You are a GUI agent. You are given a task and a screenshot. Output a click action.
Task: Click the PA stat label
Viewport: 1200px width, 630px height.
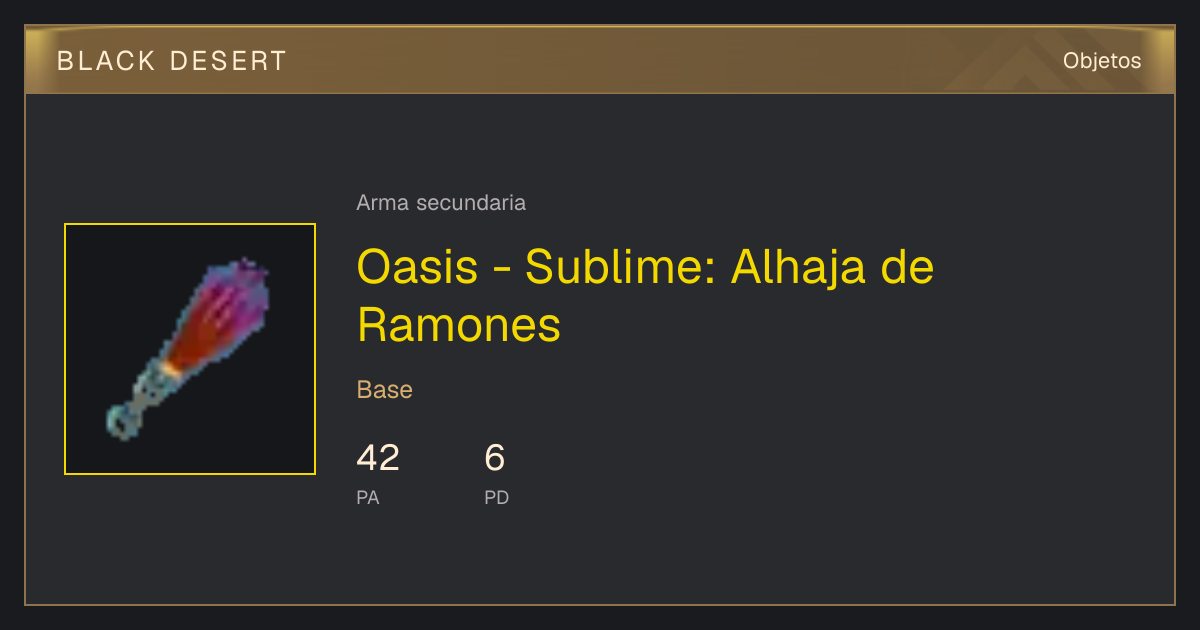[x=368, y=497]
